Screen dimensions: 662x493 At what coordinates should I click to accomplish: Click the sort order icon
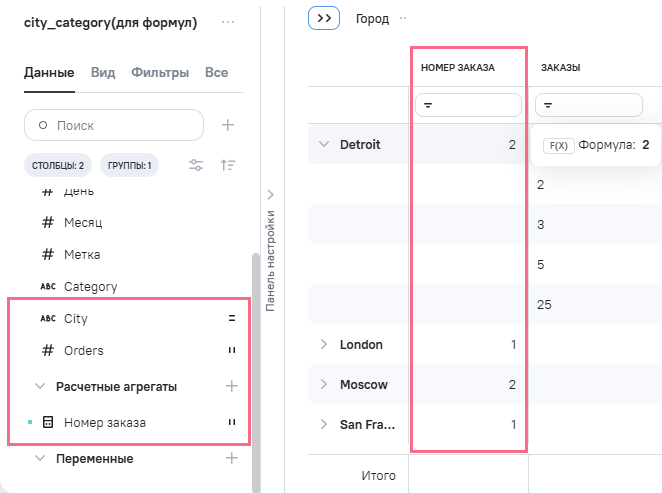(x=227, y=165)
